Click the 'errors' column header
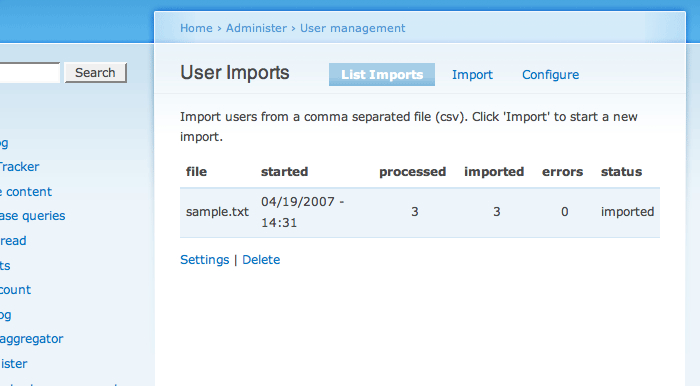The height and width of the screenshot is (386, 700). click(562, 172)
